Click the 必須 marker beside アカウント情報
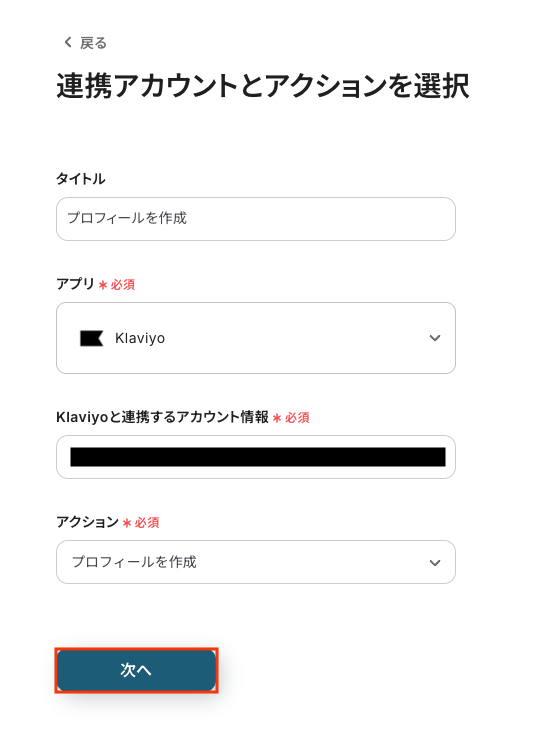 click(x=297, y=417)
